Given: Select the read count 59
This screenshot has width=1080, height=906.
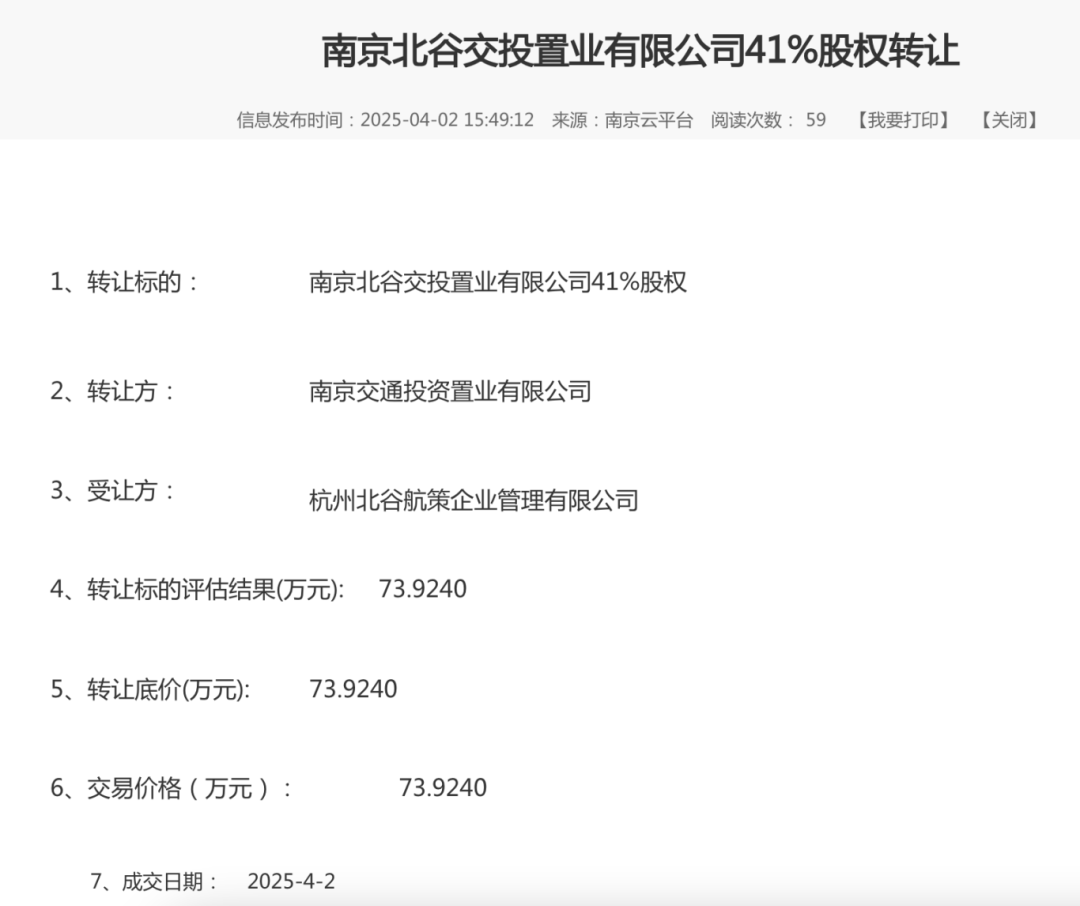Looking at the screenshot, I should pos(816,120).
